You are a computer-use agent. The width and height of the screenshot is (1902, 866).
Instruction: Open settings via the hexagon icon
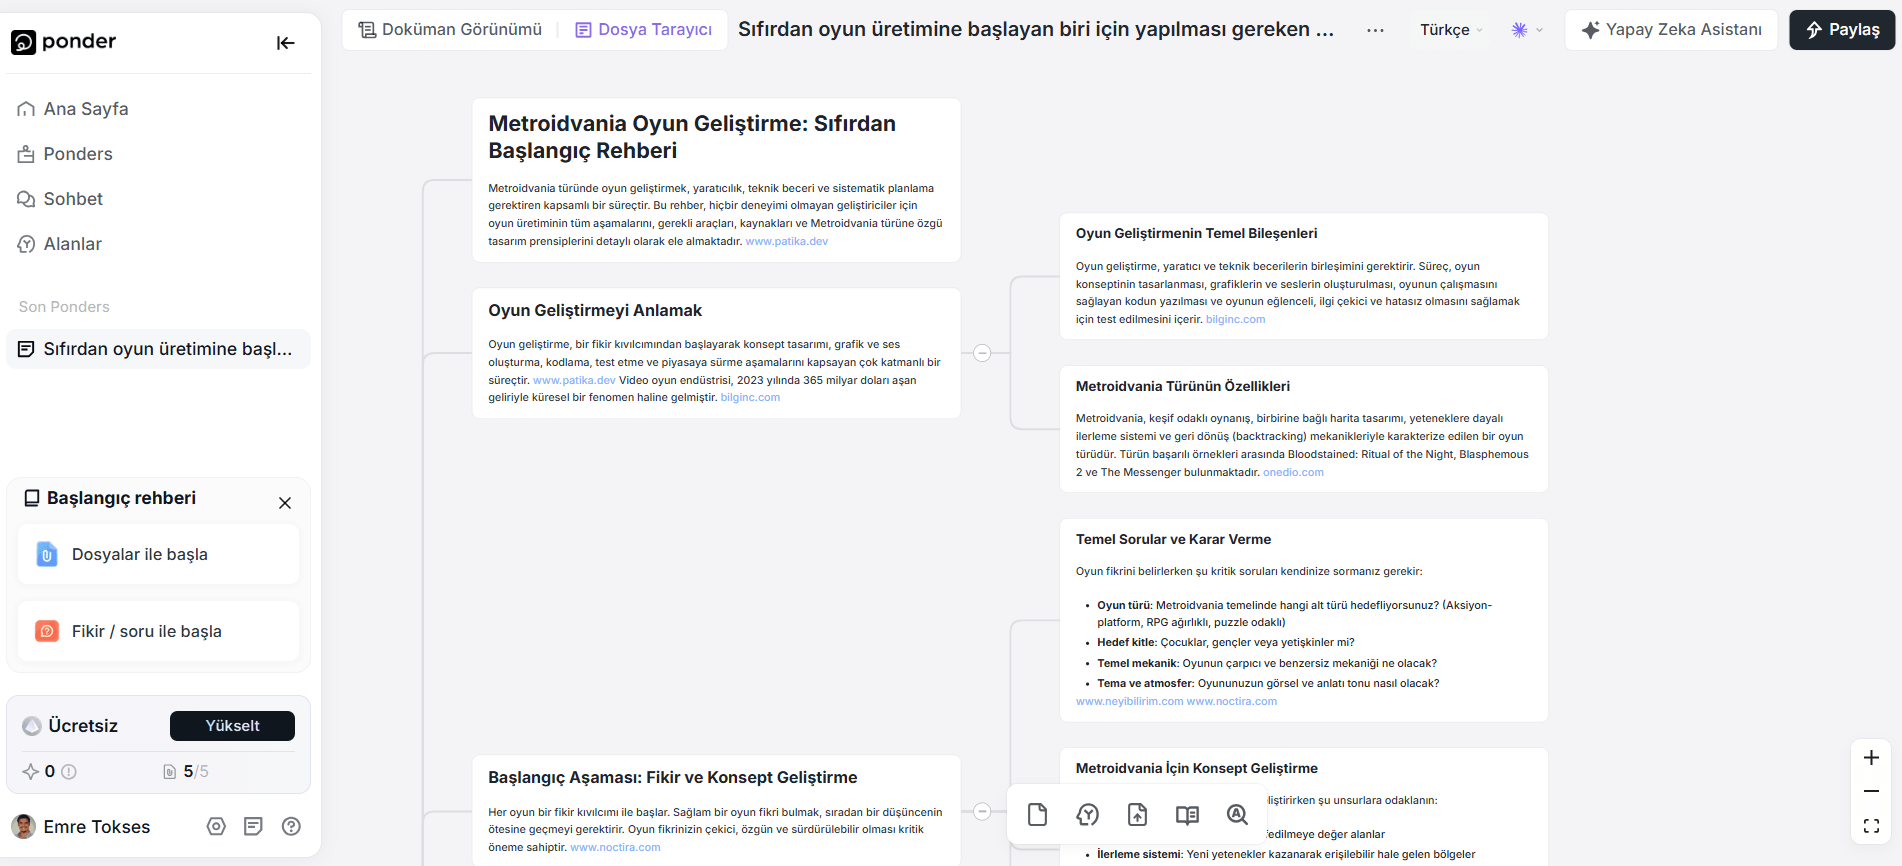pos(216,826)
